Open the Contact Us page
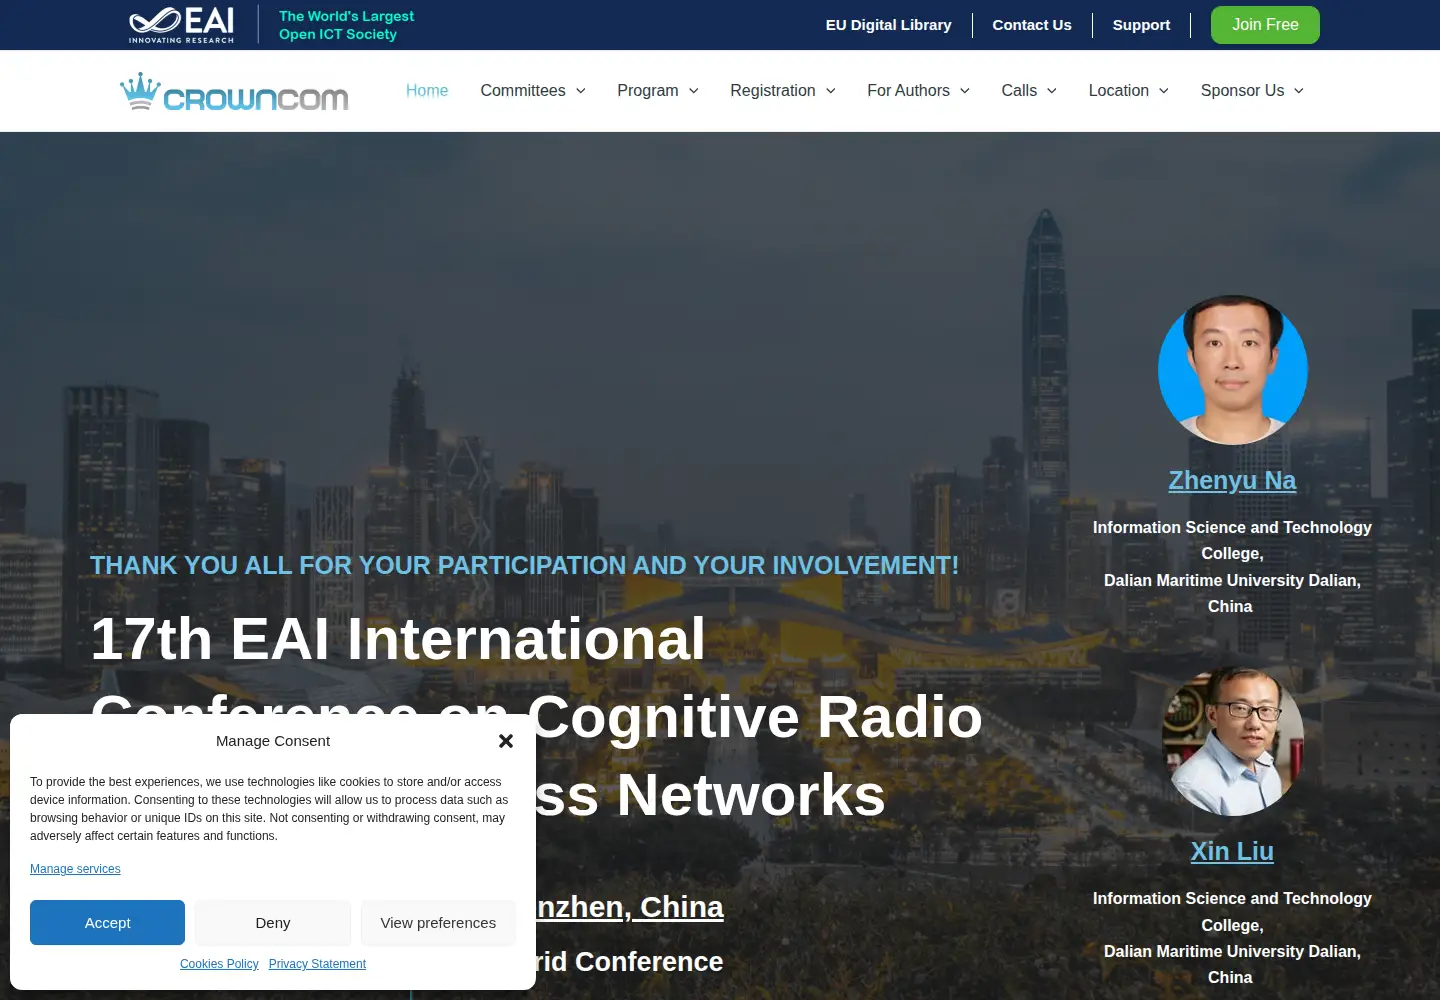1440x1000 pixels. 1032,25
